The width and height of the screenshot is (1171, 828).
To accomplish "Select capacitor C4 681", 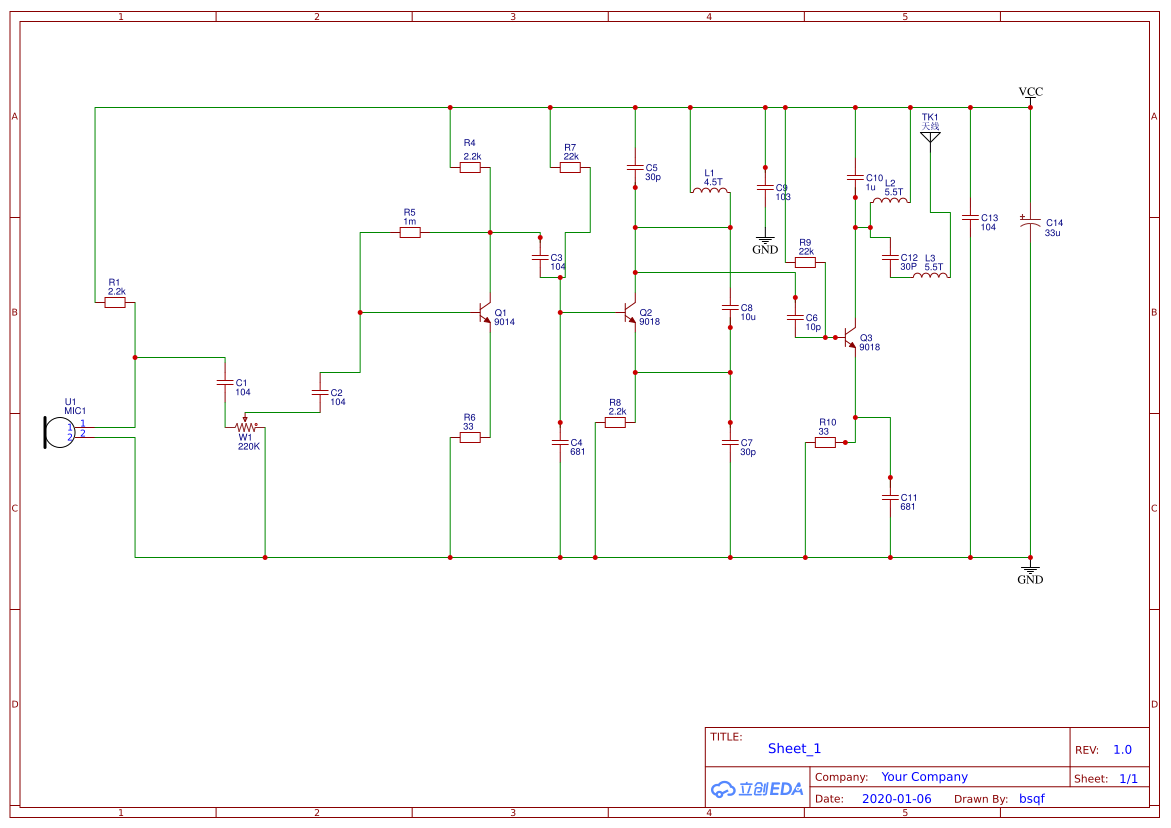I will 560,443.
